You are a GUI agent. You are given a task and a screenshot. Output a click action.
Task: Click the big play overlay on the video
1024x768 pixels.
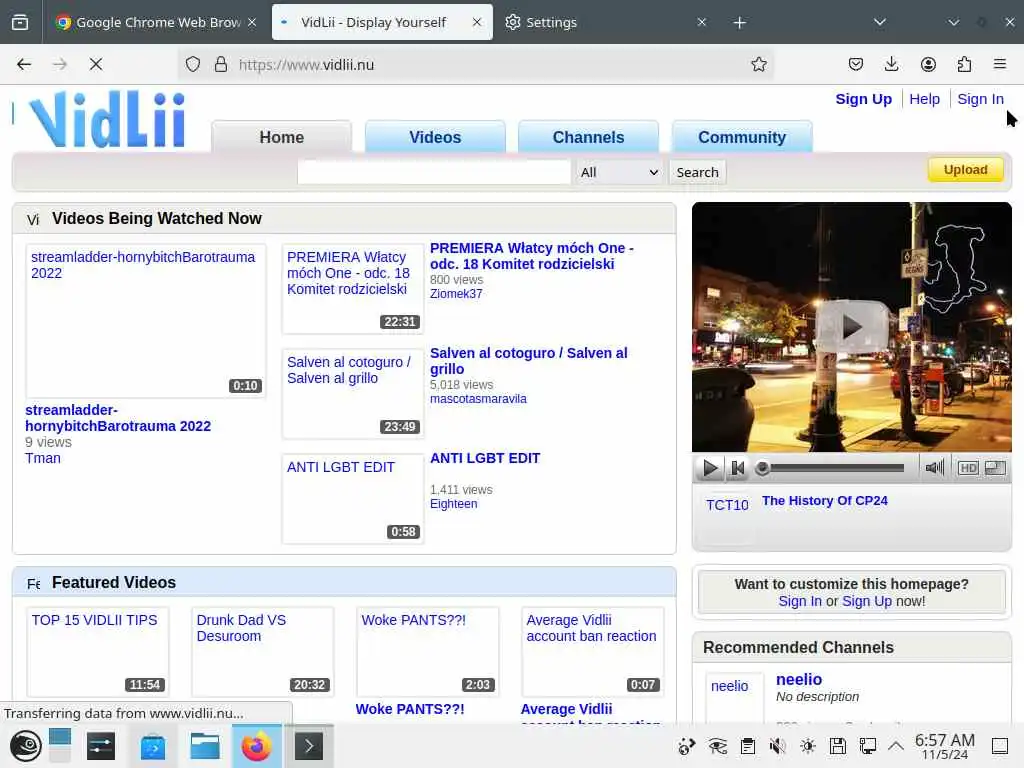[852, 326]
